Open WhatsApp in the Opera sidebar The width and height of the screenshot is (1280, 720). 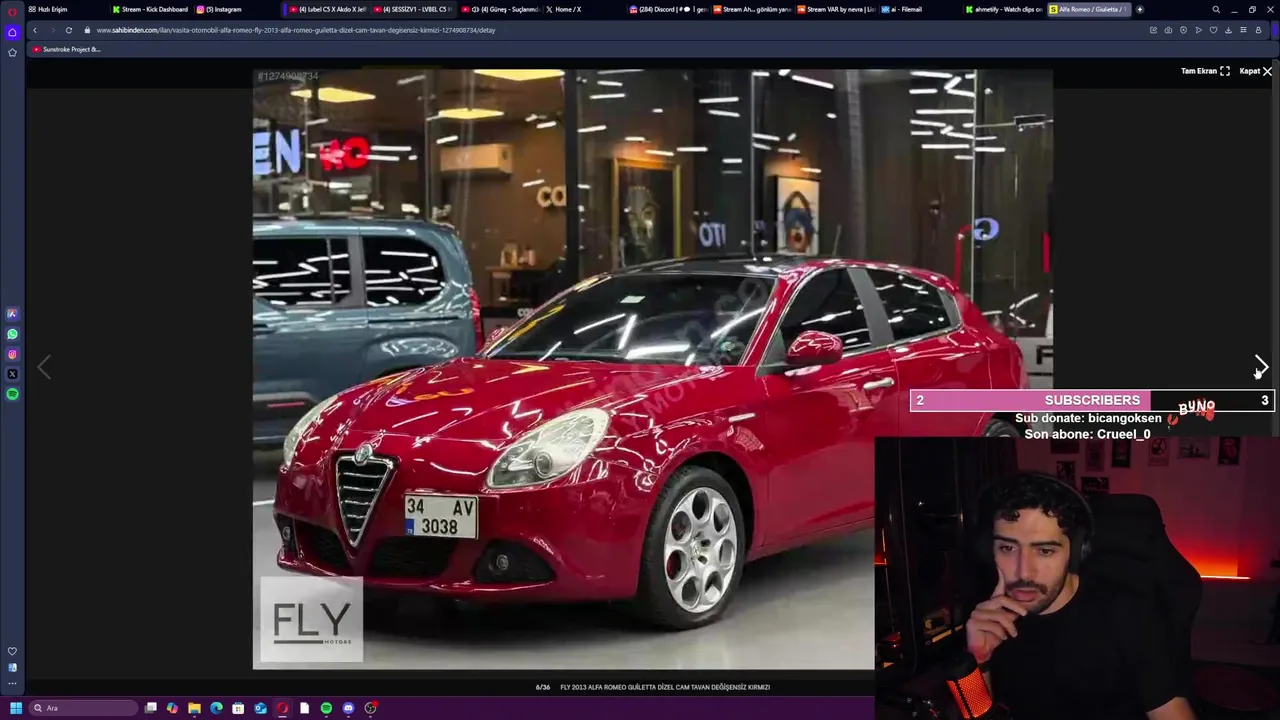12,334
